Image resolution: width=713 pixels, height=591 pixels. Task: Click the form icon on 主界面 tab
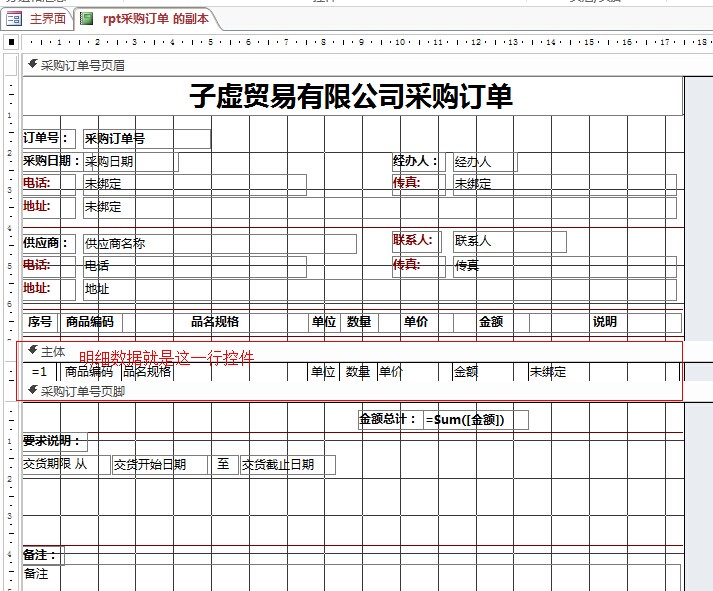click(14, 19)
